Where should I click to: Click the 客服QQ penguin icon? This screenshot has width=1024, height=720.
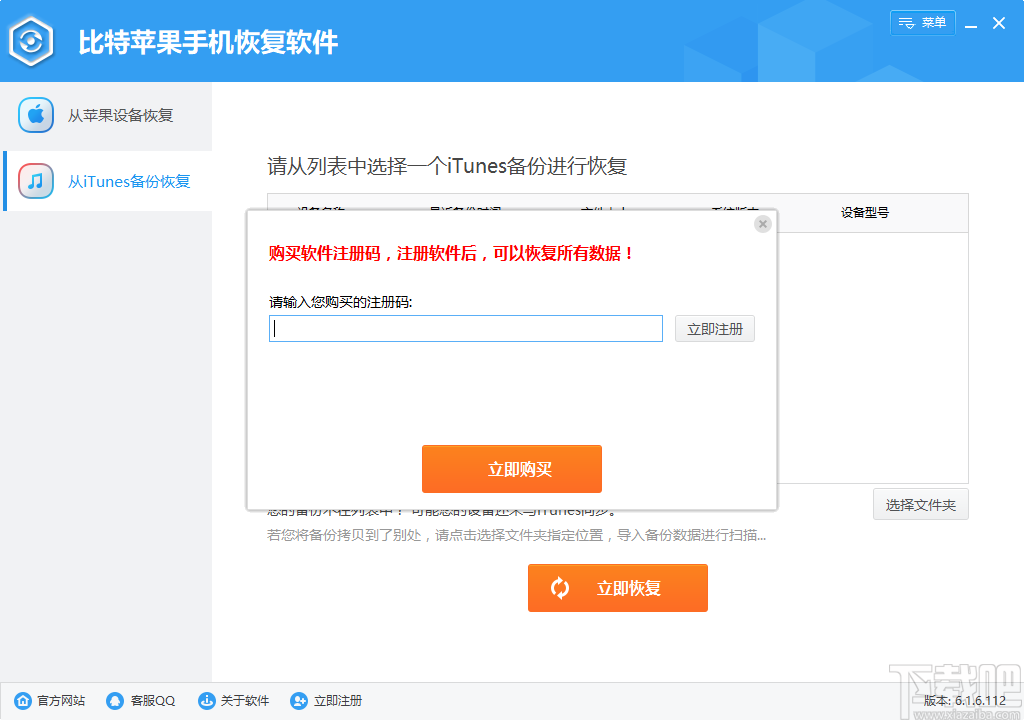pos(115,700)
